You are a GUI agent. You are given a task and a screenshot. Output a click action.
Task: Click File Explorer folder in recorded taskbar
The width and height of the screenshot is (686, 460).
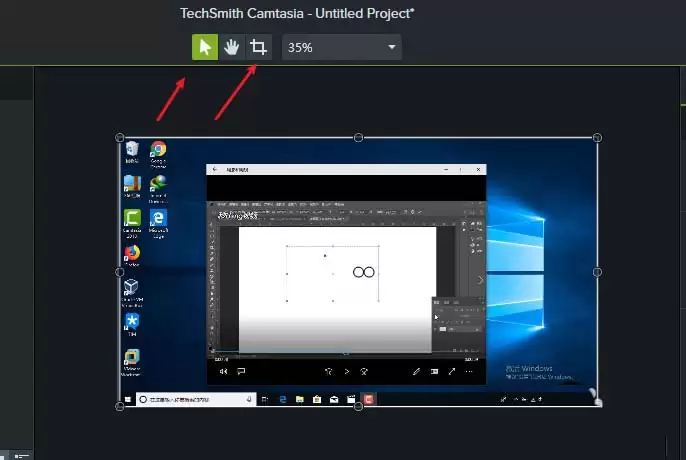tap(300, 399)
